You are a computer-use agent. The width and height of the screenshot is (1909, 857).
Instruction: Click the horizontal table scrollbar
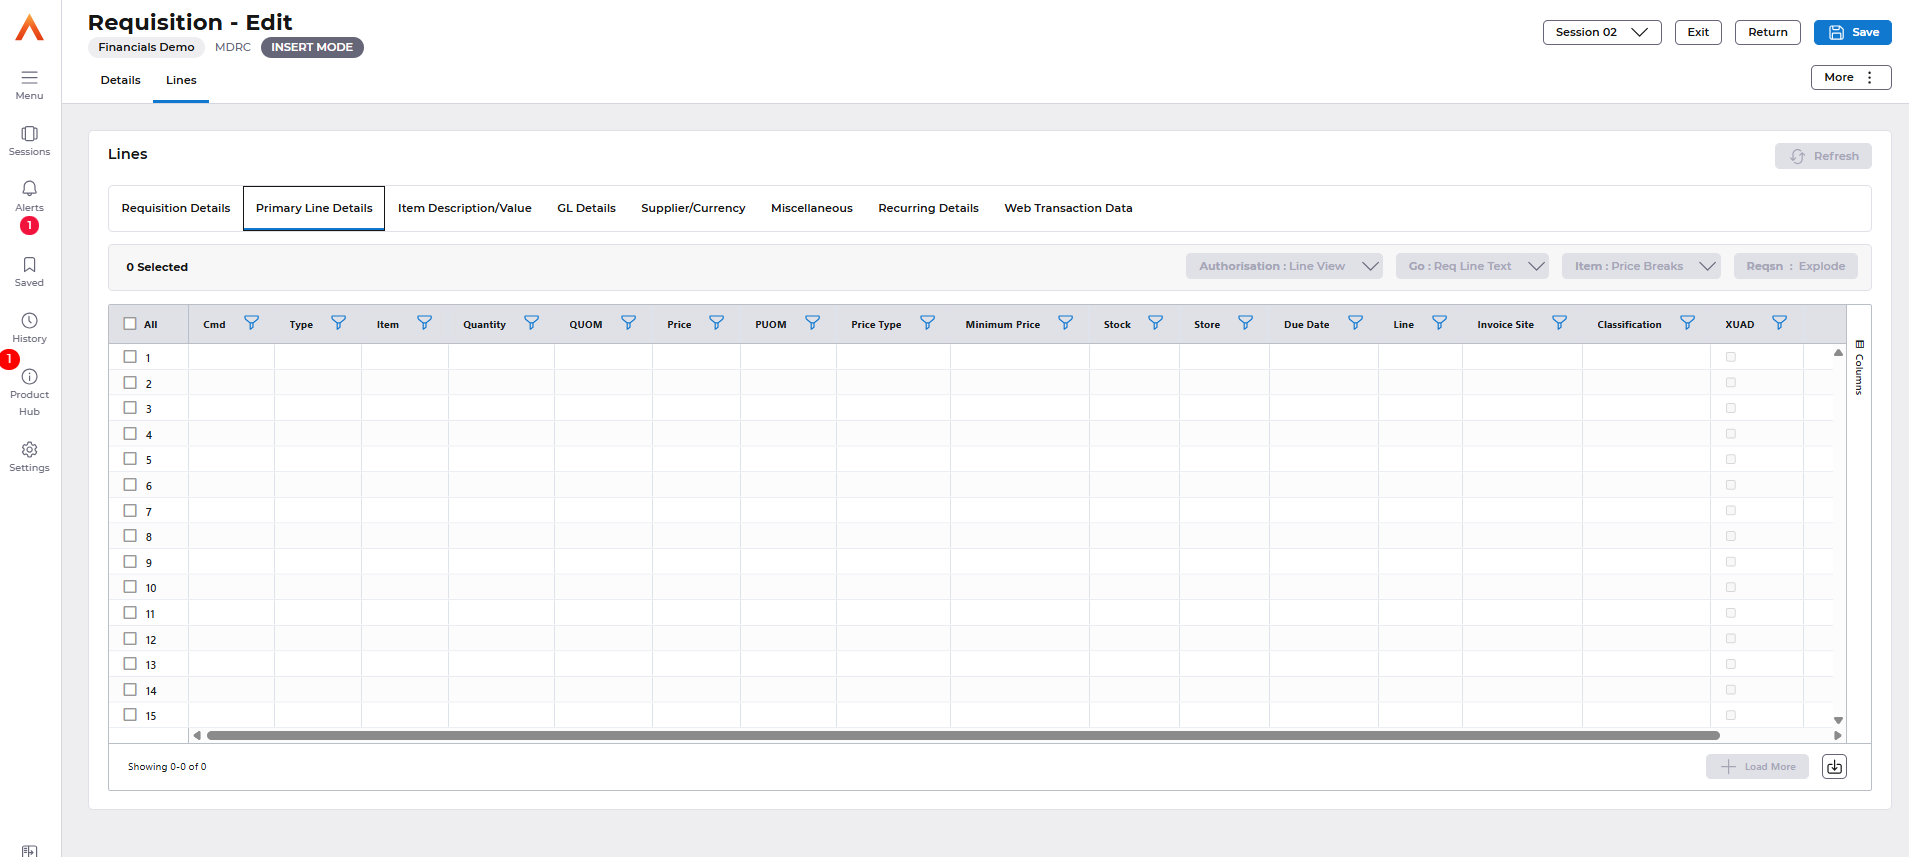coord(963,735)
